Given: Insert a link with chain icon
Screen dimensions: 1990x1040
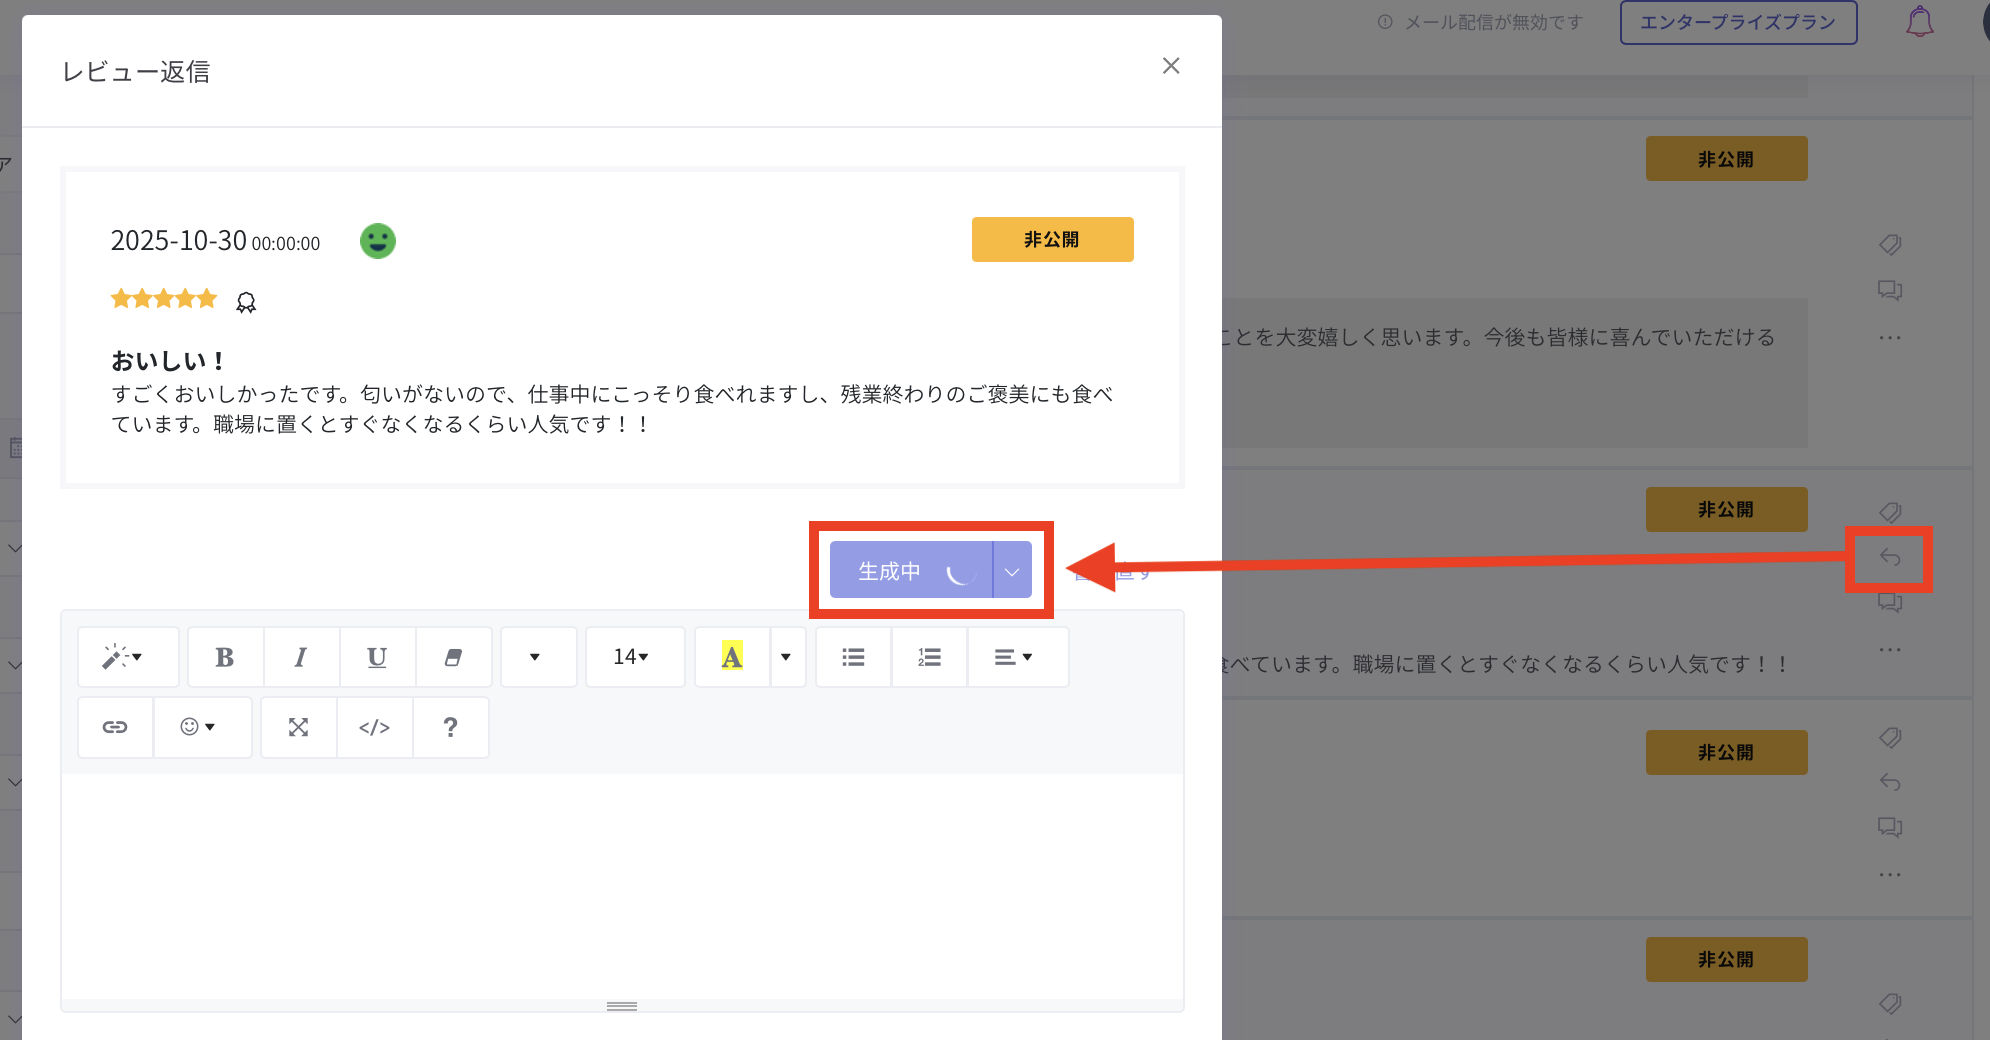Looking at the screenshot, I should [x=115, y=727].
